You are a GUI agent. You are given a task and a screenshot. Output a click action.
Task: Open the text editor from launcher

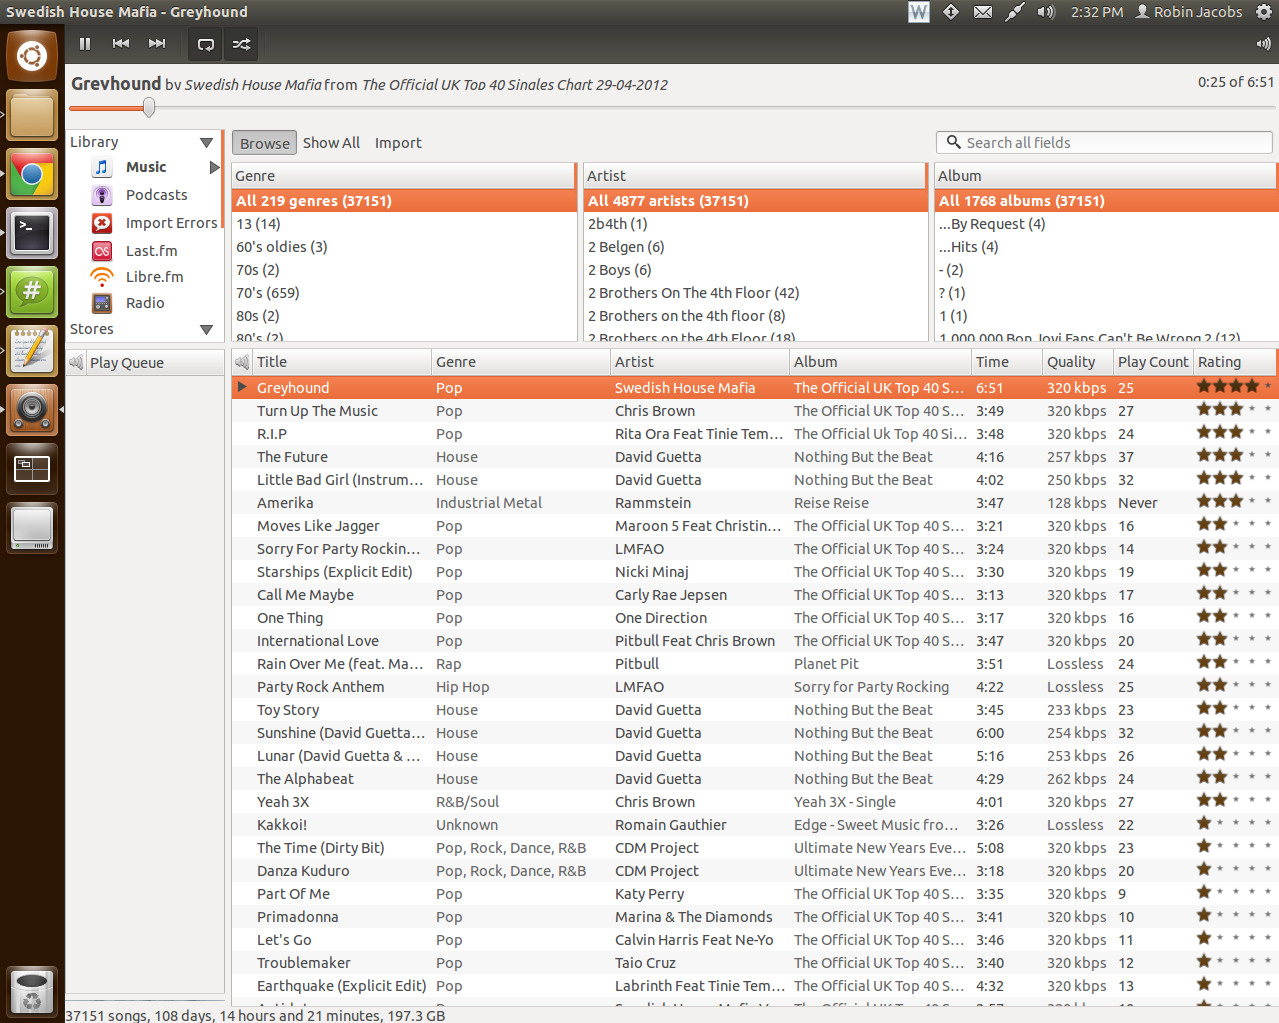[x=32, y=351]
